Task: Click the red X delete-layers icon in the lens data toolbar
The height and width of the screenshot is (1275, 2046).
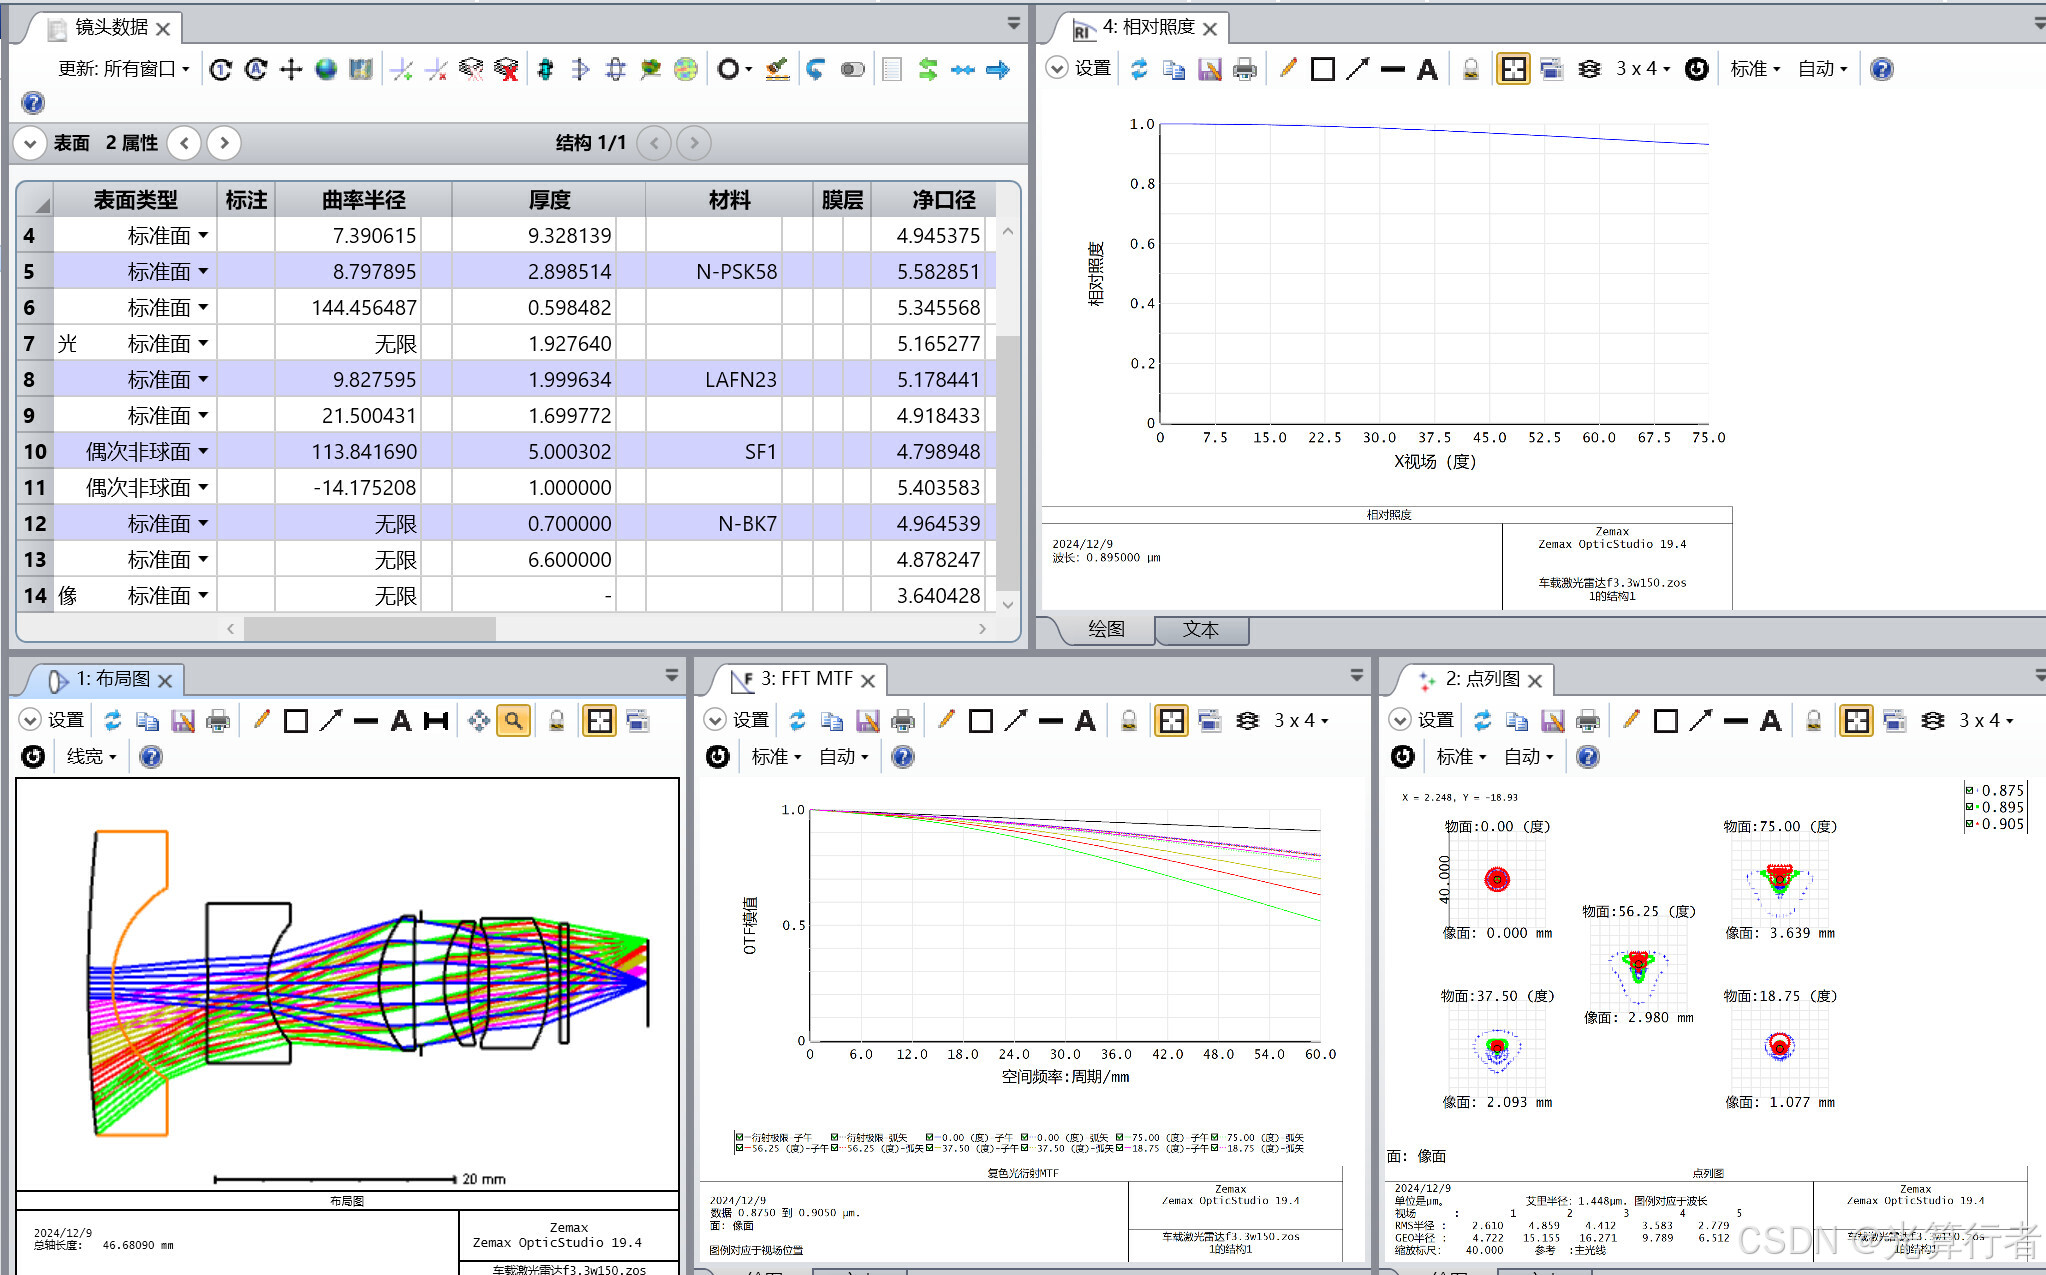Action: pos(507,69)
